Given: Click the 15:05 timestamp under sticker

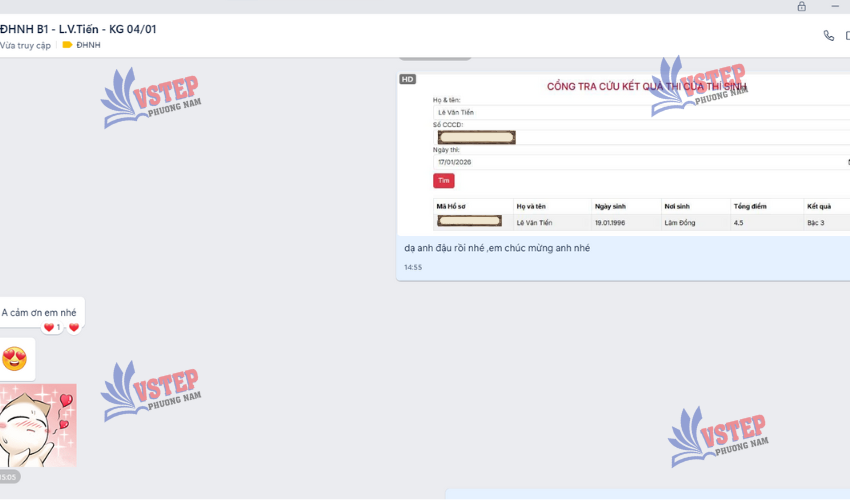Looking at the screenshot, I should click(9, 477).
